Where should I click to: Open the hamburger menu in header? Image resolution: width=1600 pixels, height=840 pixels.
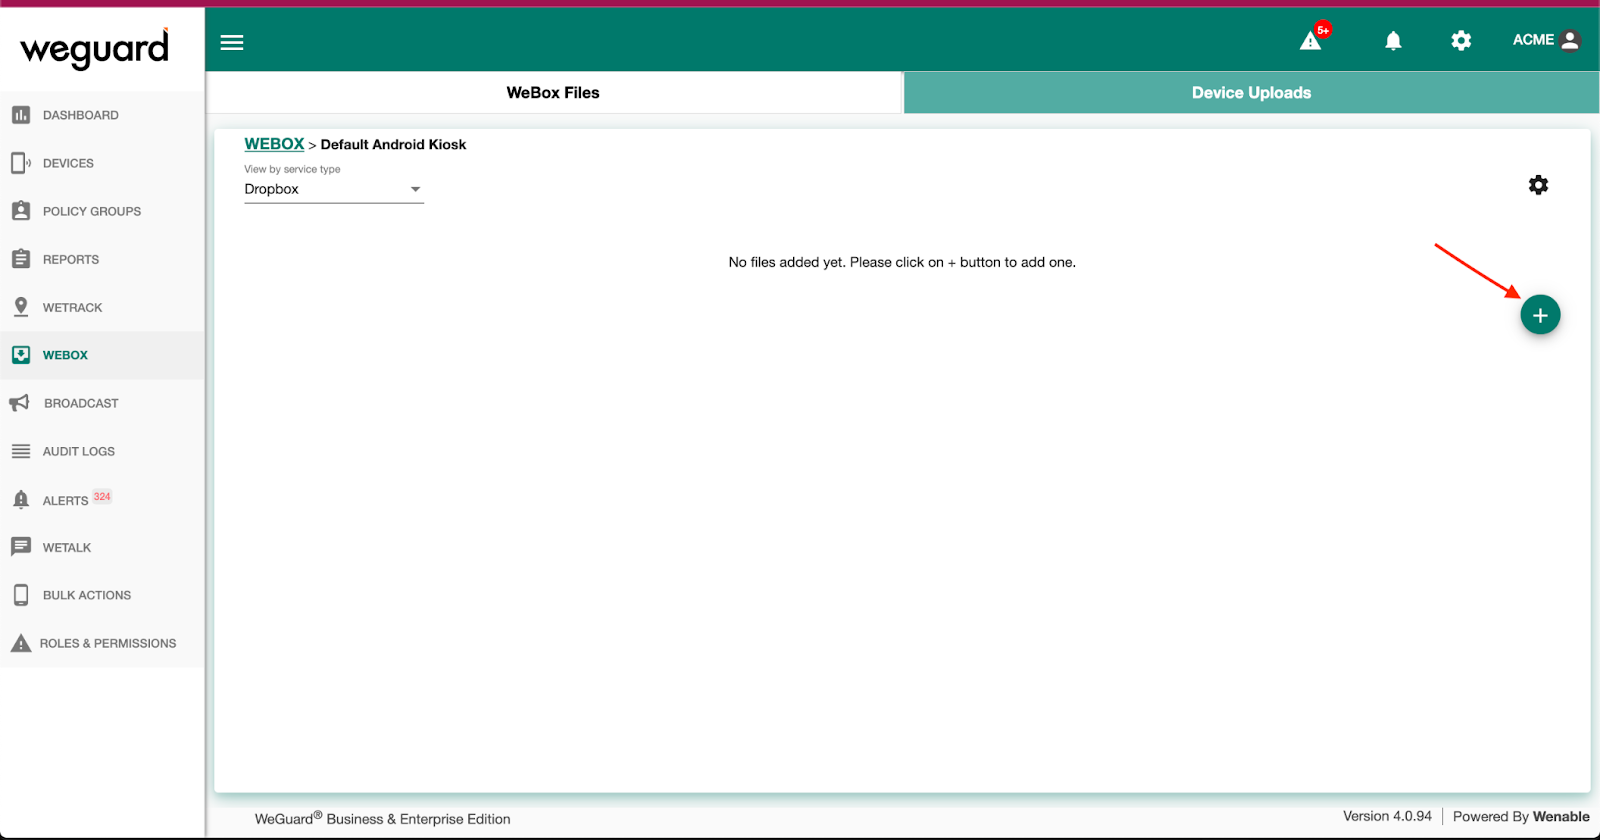point(232,42)
